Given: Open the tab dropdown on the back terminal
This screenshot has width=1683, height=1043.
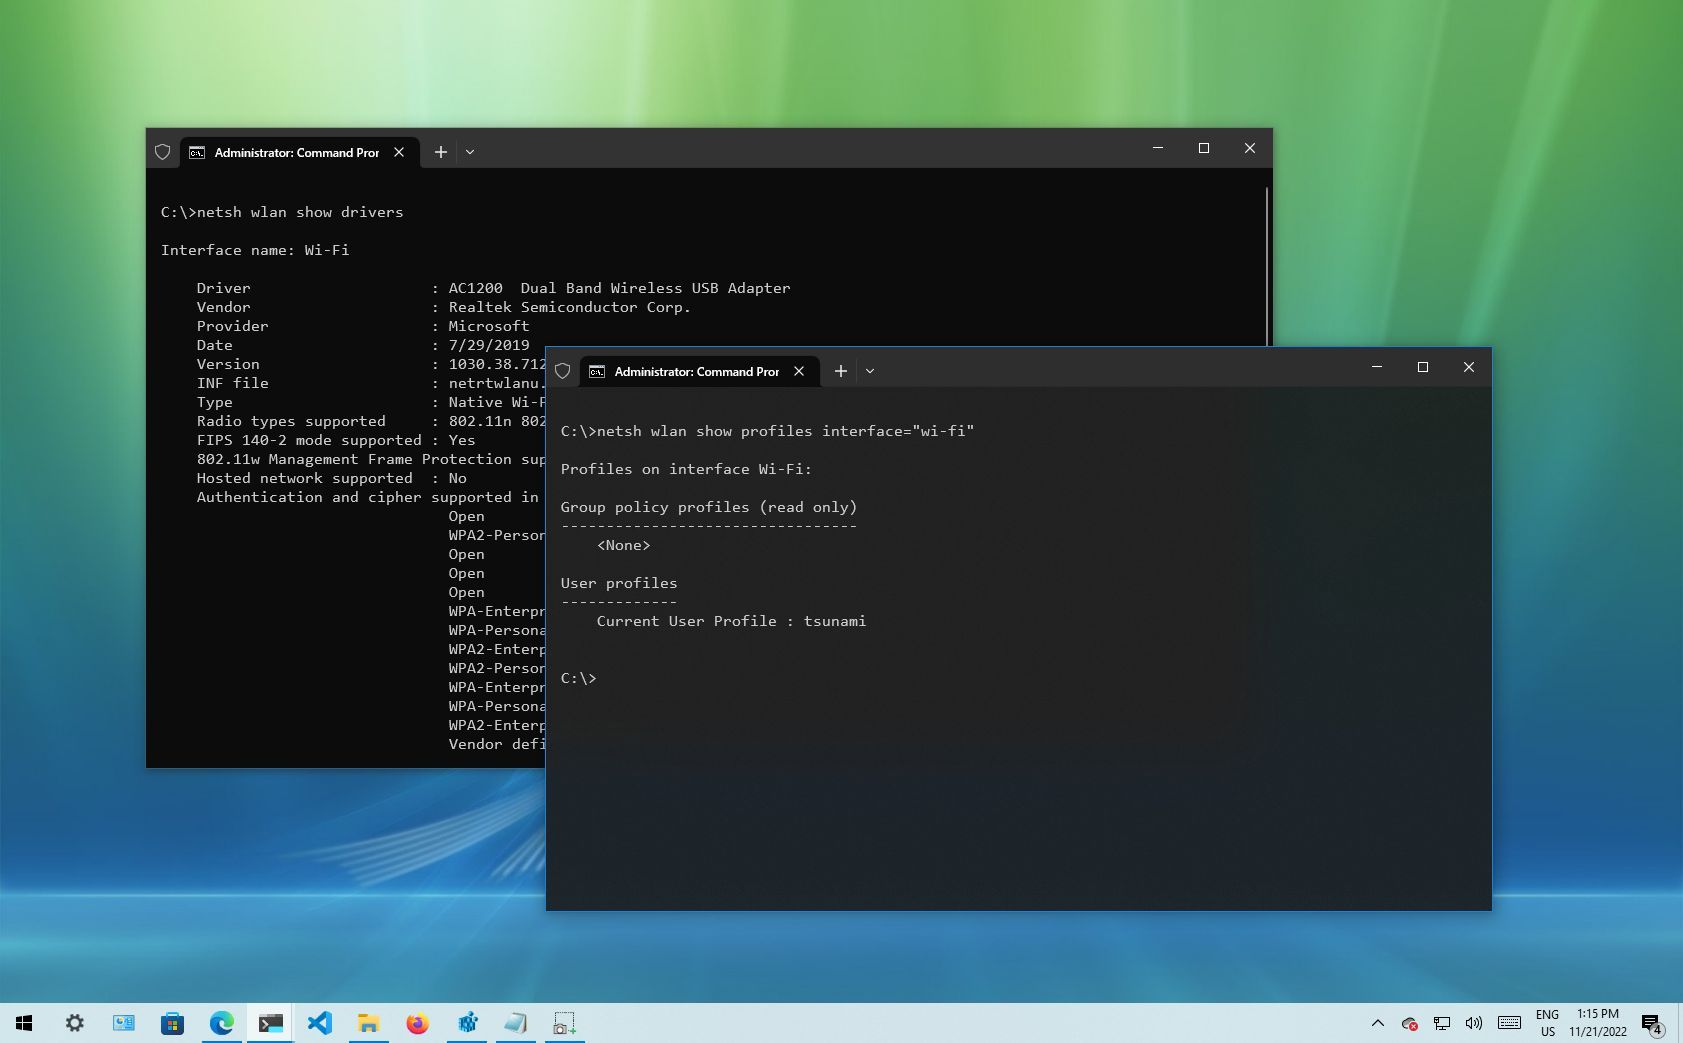Looking at the screenshot, I should (469, 152).
